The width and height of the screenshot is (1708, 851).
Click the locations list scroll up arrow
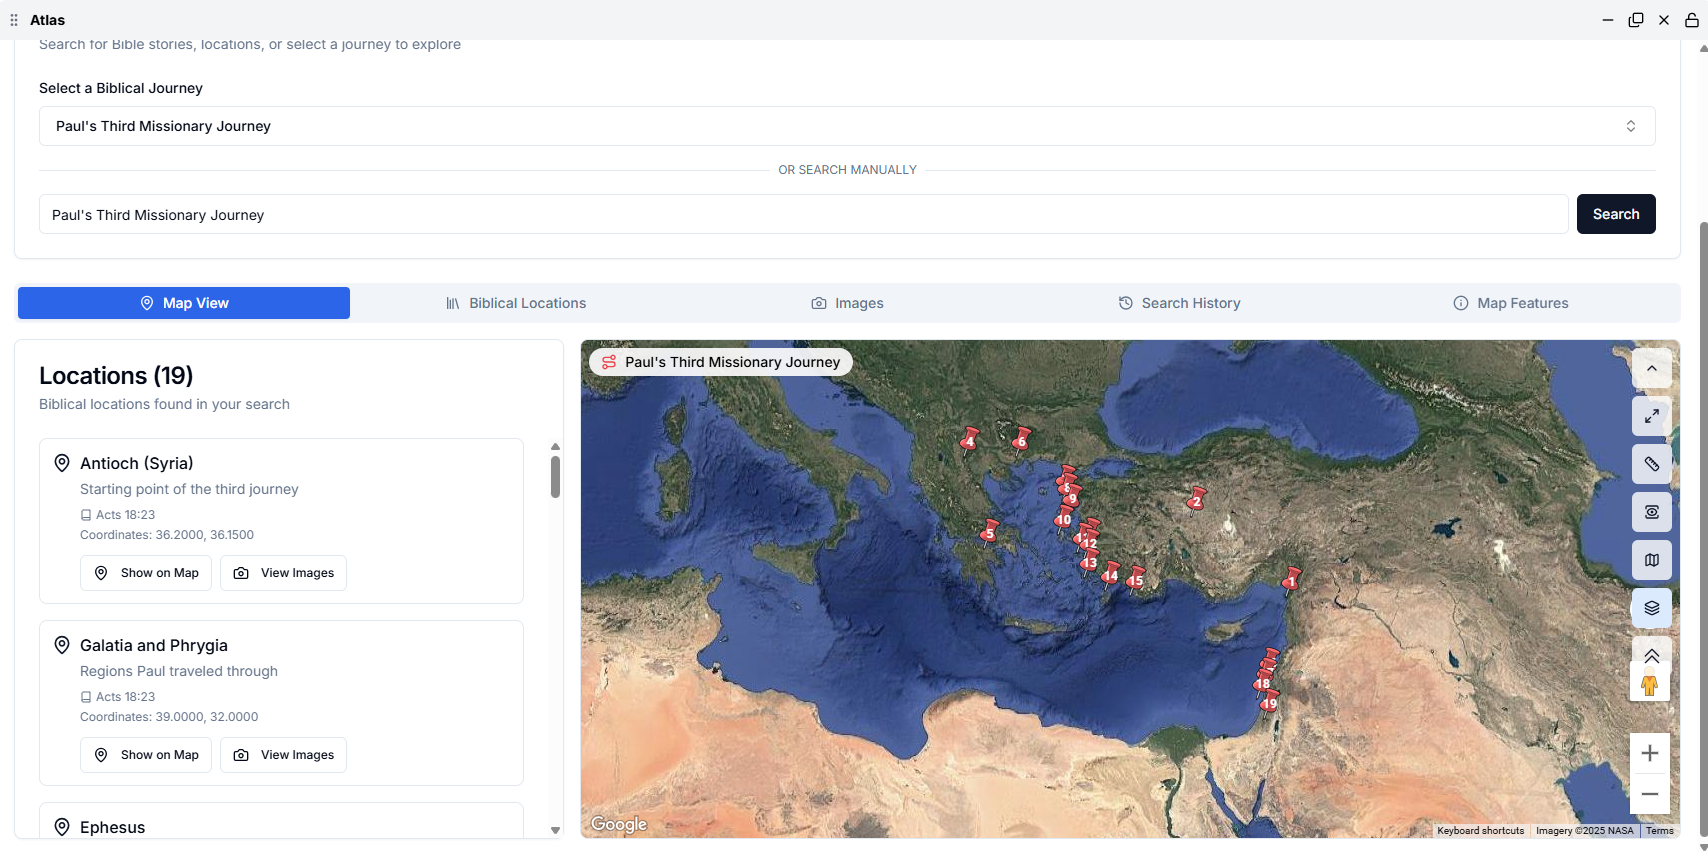coord(555,447)
